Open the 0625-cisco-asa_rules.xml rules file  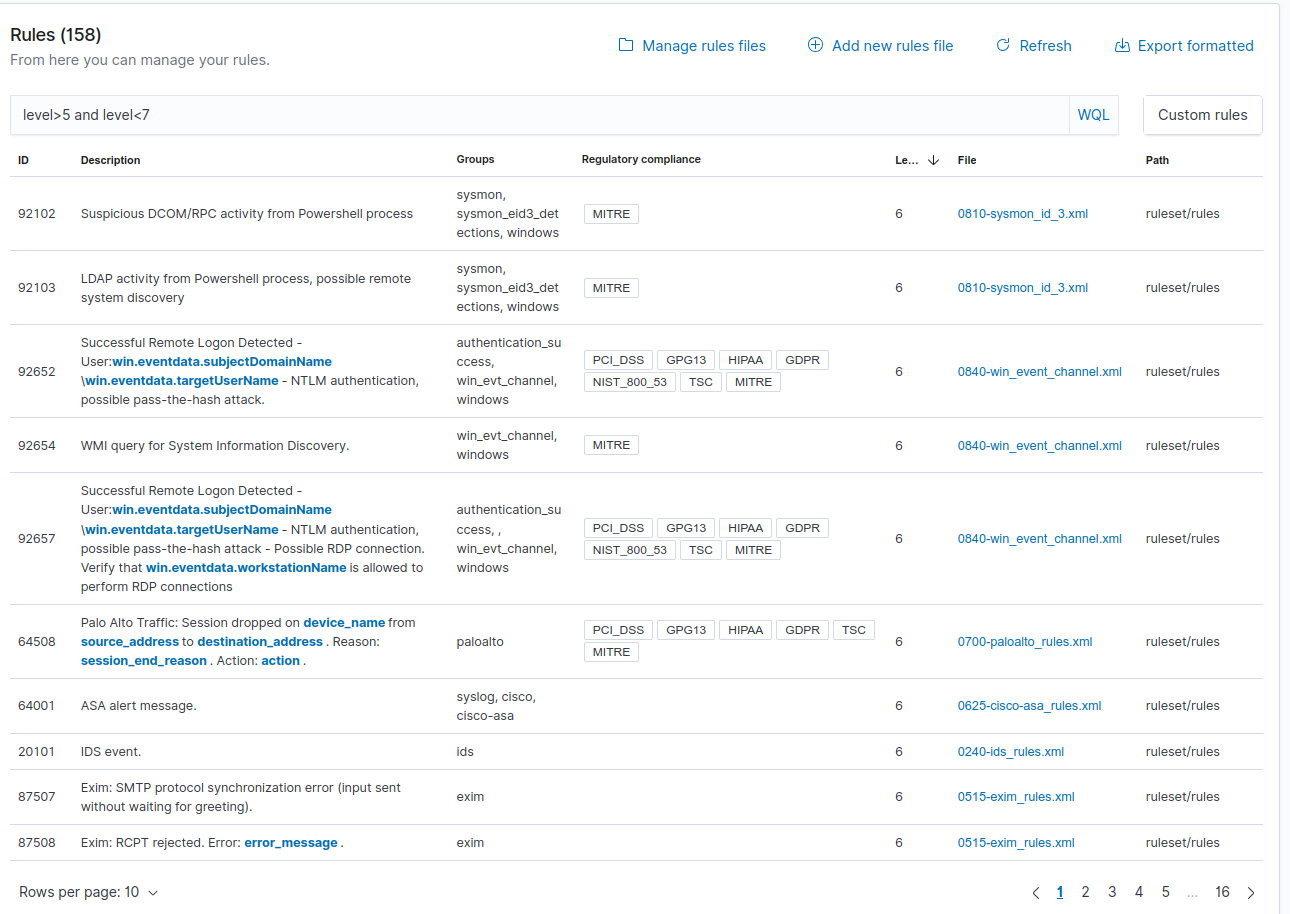[1029, 705]
